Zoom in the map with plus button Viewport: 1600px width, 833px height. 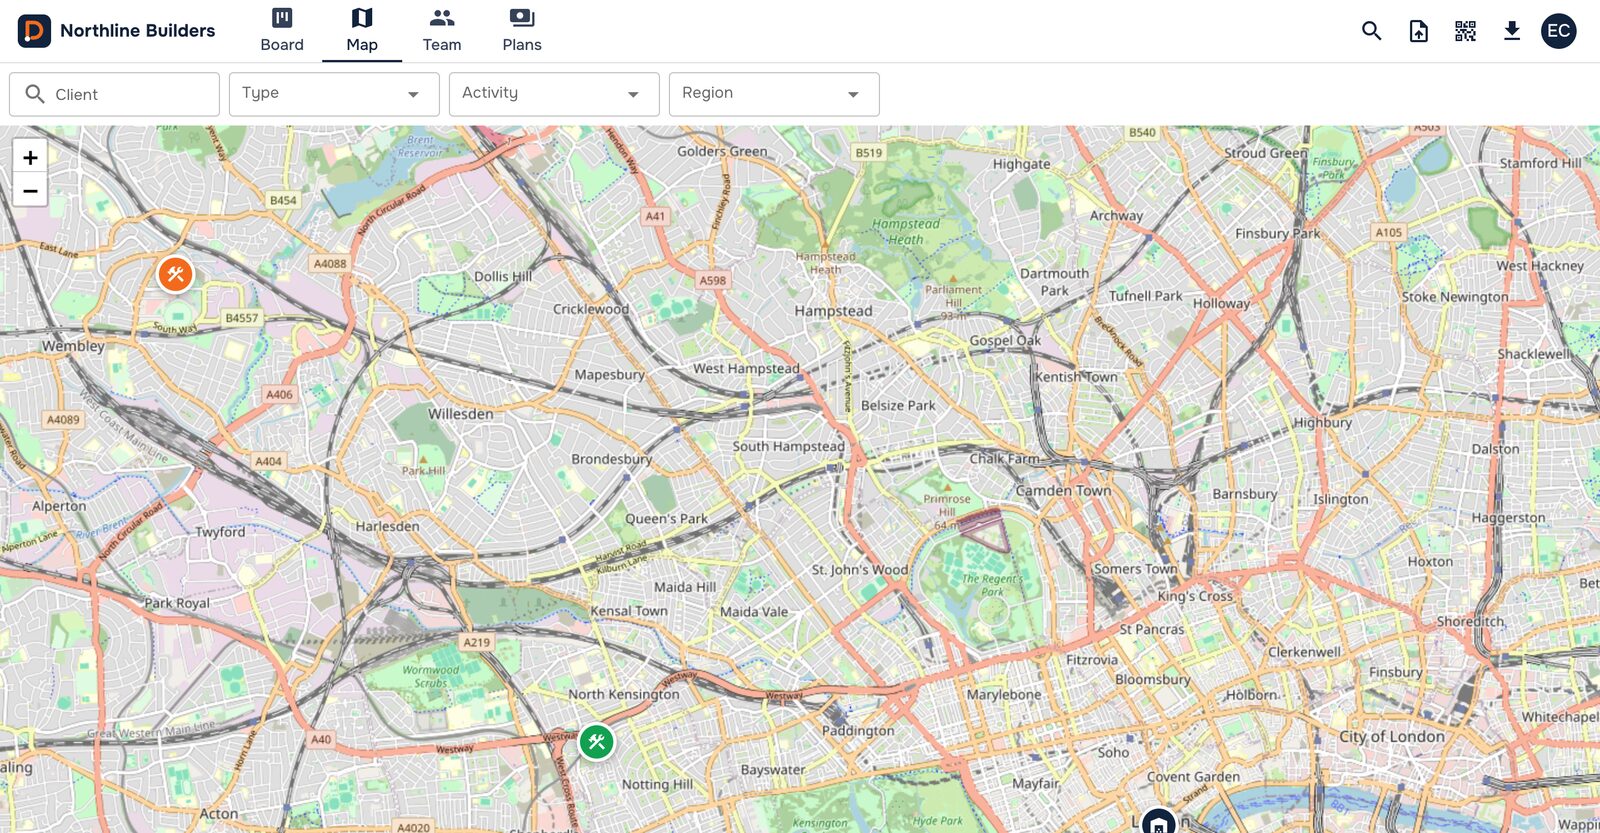[x=30, y=157]
